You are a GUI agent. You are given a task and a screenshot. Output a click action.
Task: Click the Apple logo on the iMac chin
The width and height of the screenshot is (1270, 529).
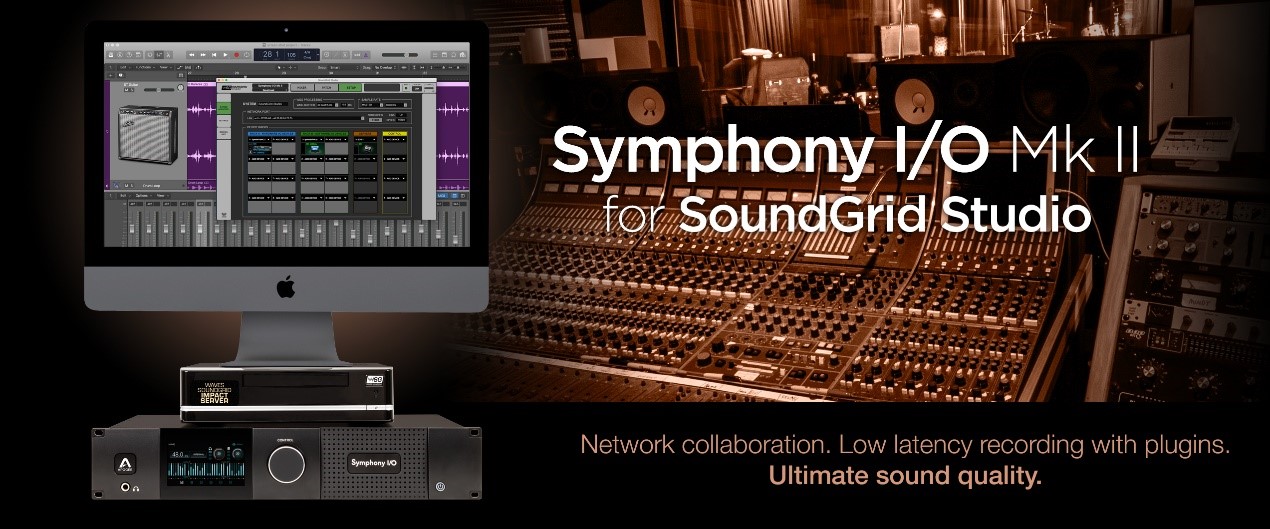pos(286,288)
